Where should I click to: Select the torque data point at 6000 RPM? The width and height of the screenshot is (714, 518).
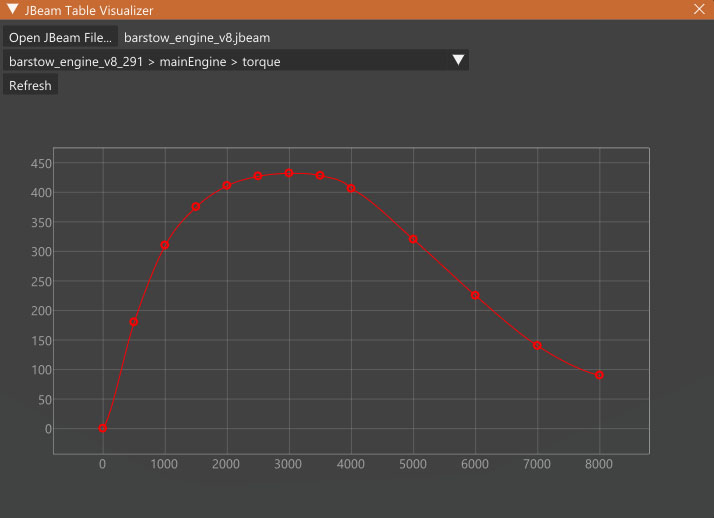pyautogui.click(x=475, y=295)
